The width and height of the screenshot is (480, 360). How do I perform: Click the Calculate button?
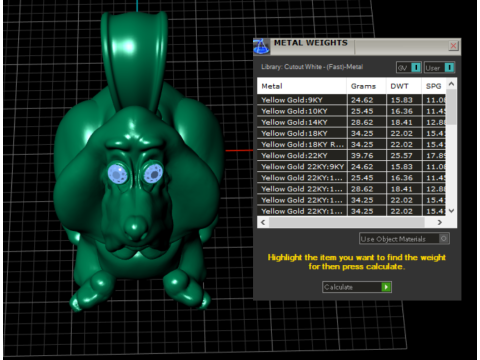coord(357,287)
